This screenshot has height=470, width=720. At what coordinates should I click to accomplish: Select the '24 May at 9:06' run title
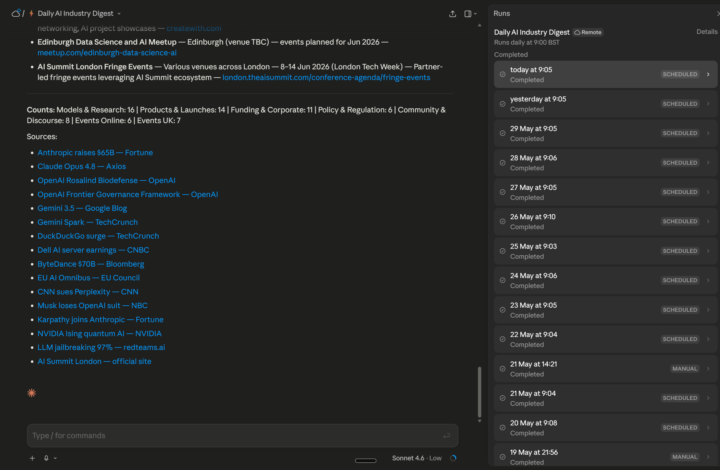[533, 276]
